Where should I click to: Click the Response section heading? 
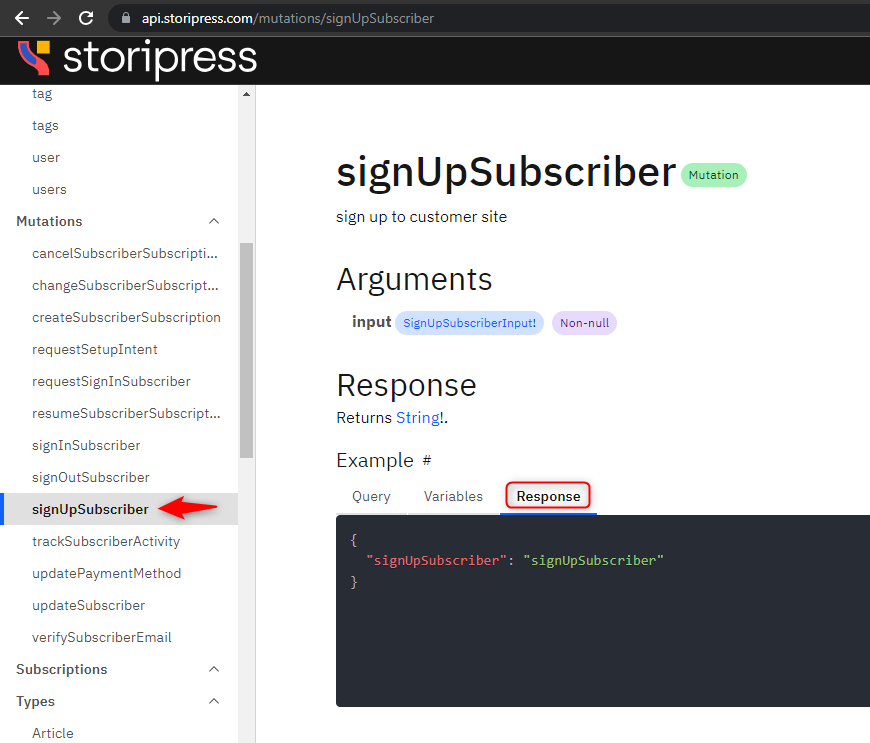[406, 385]
